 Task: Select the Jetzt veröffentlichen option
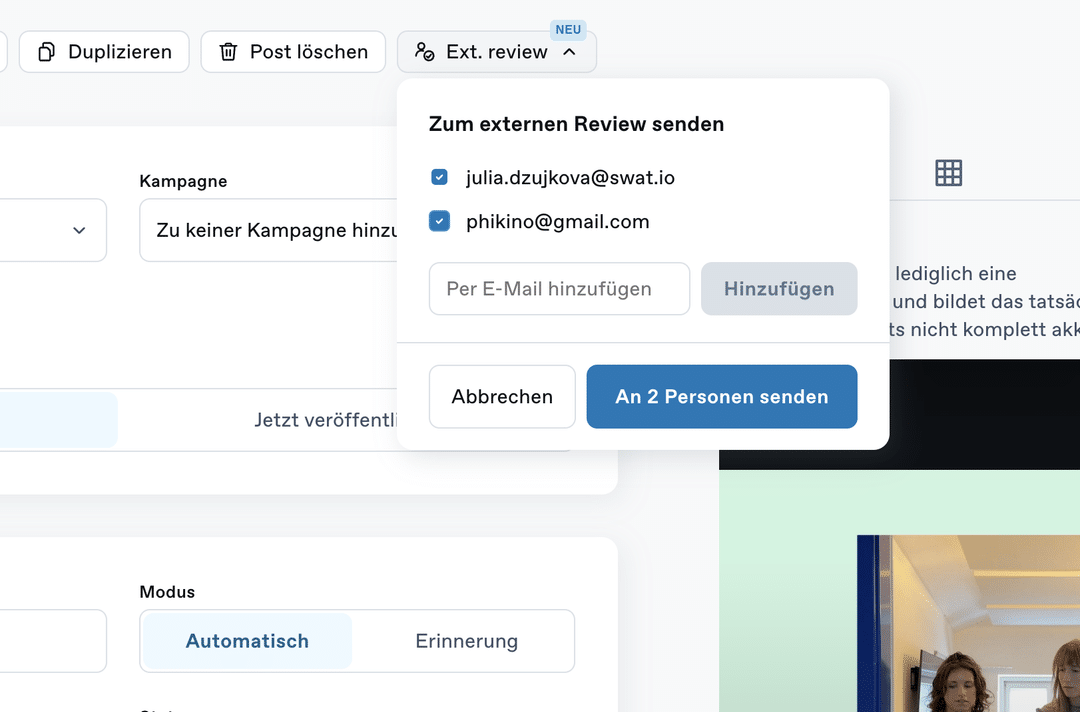pos(326,420)
